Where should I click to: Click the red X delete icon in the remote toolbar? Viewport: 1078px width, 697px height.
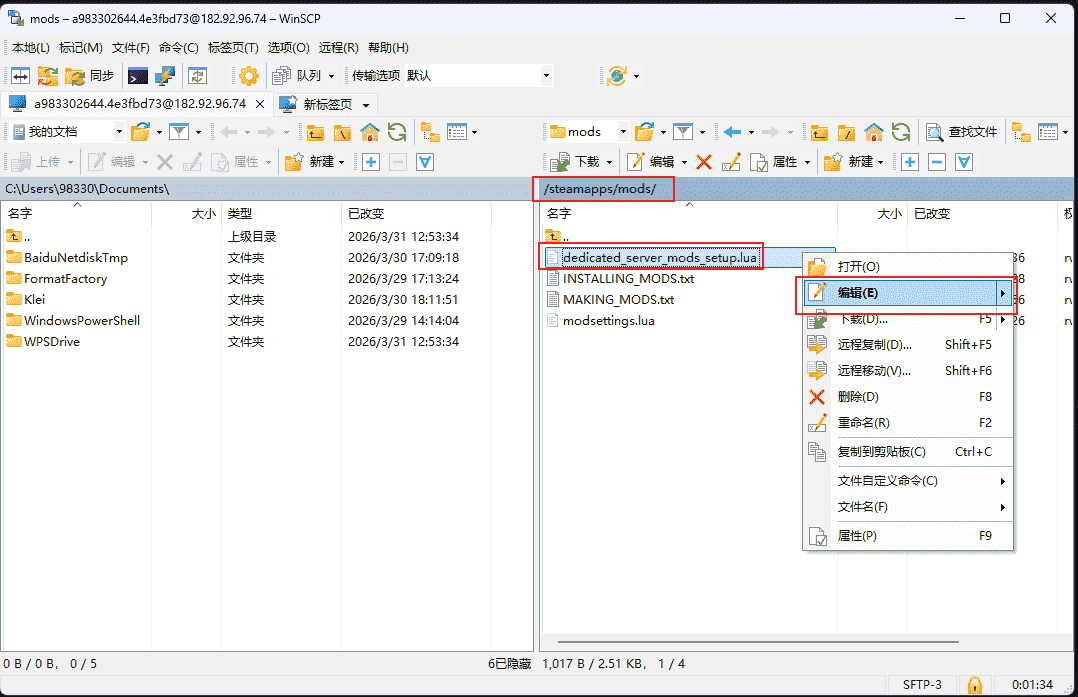click(704, 162)
